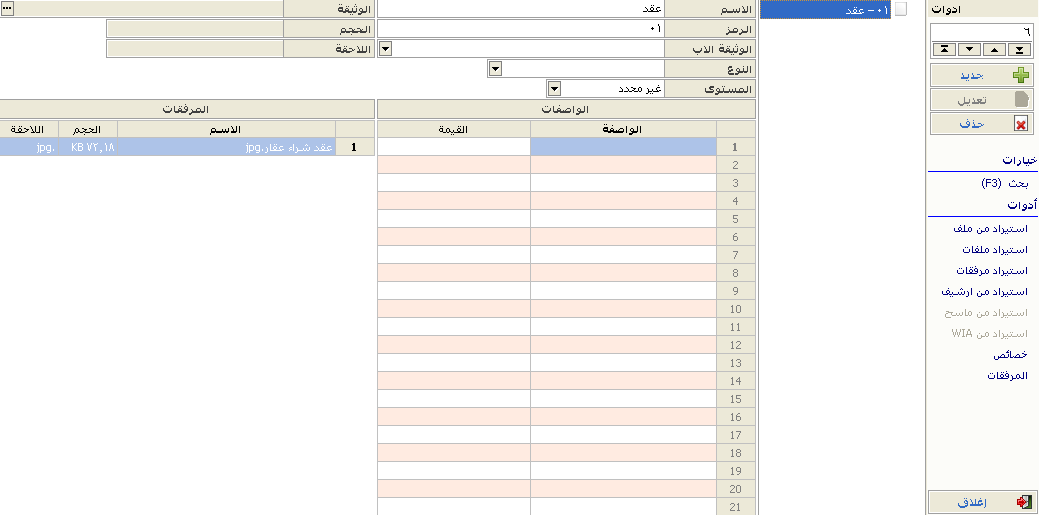Click the Edit (تعديل) document button
The height and width of the screenshot is (515, 1039).
980,99
